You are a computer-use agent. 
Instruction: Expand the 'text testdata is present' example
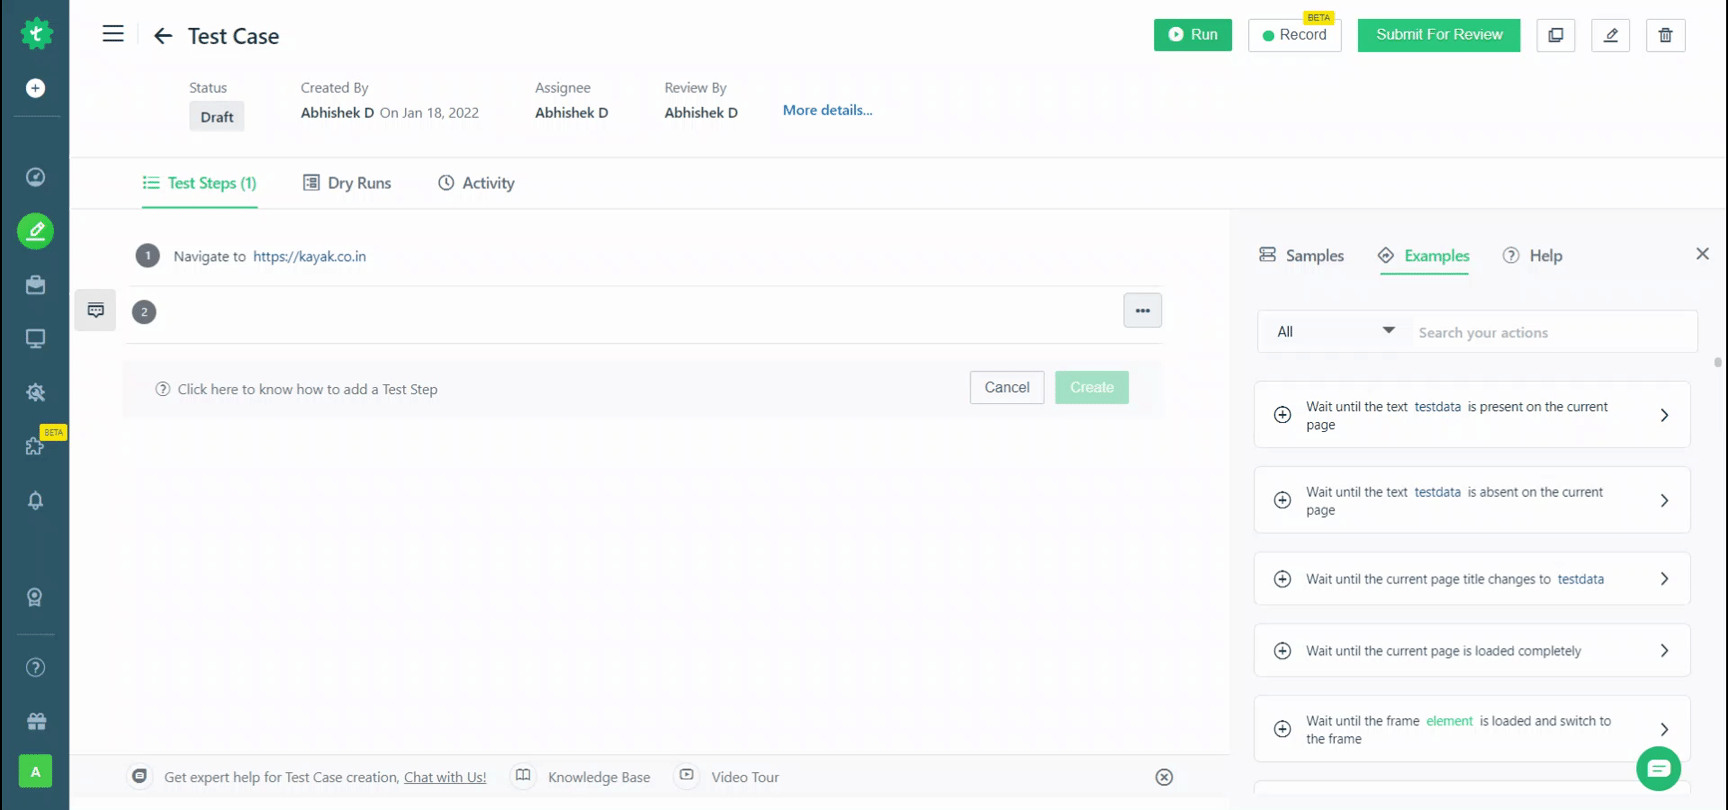pos(1664,415)
